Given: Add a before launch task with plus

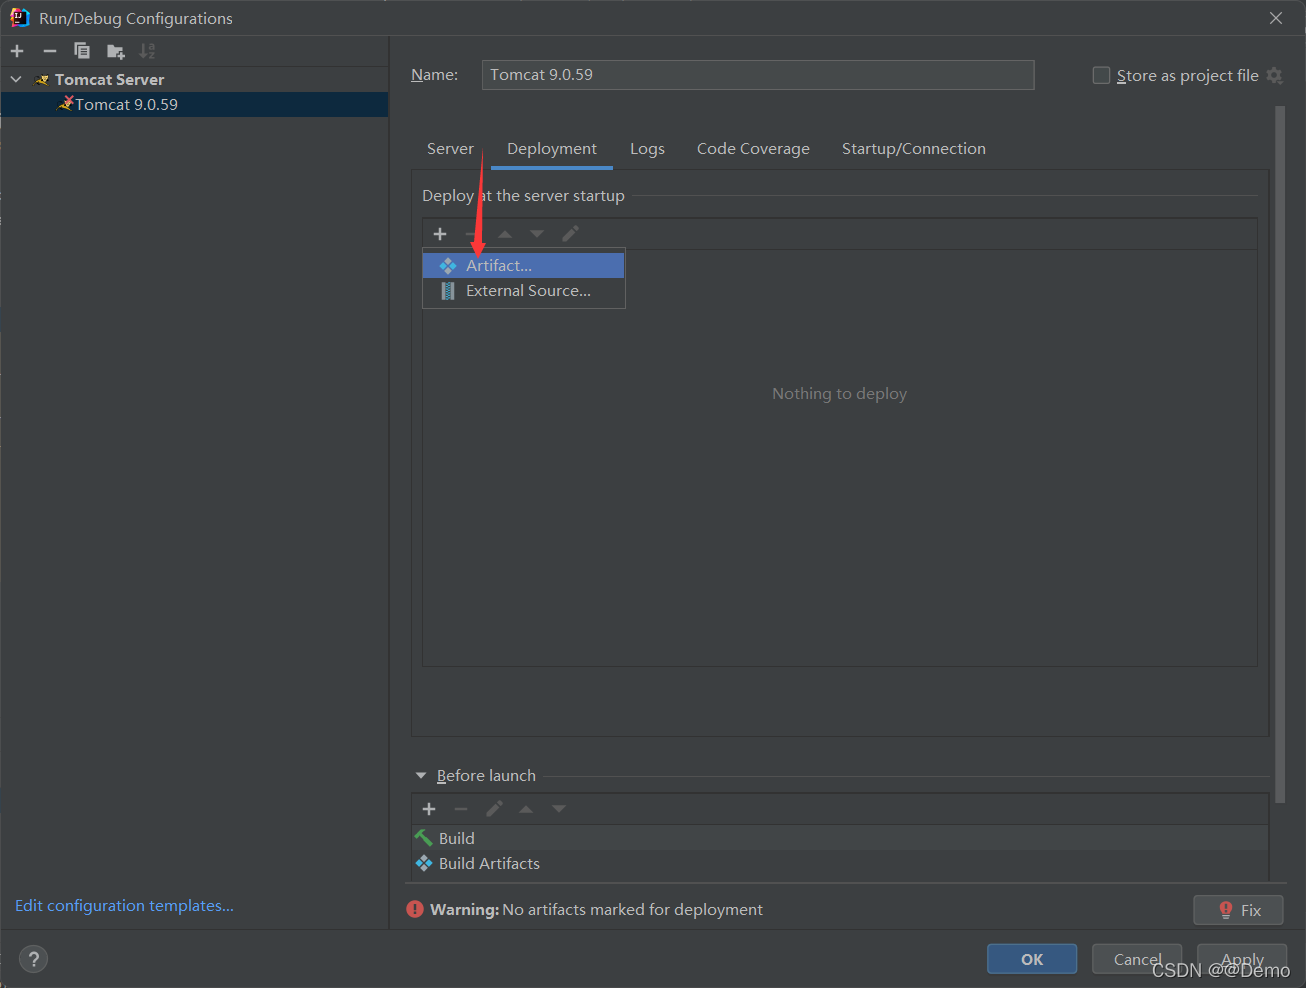Looking at the screenshot, I should 429,809.
